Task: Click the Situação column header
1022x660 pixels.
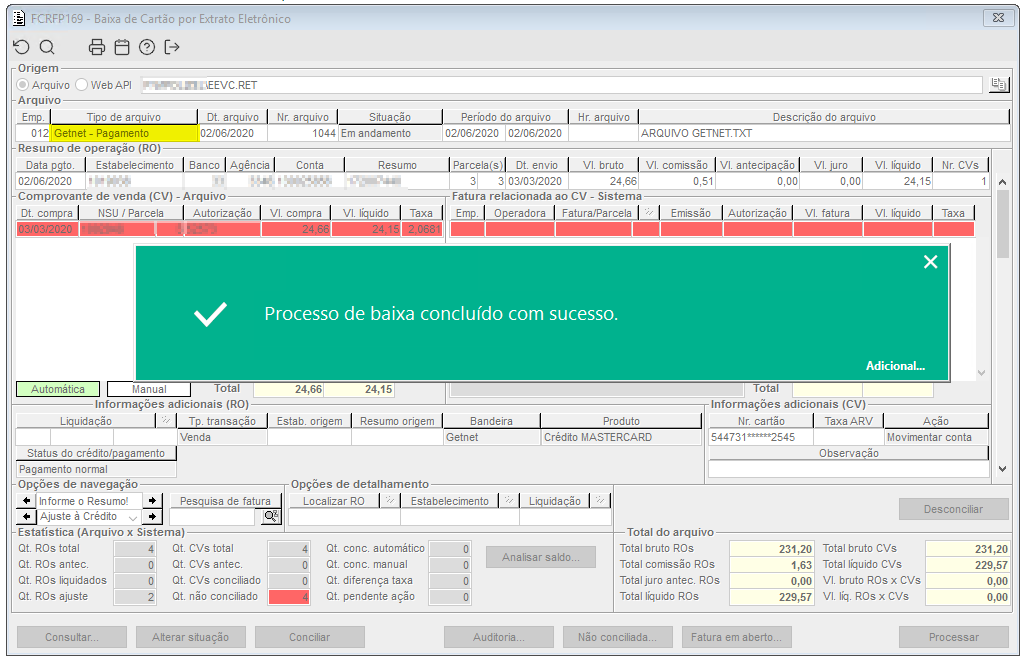Action: [390, 117]
